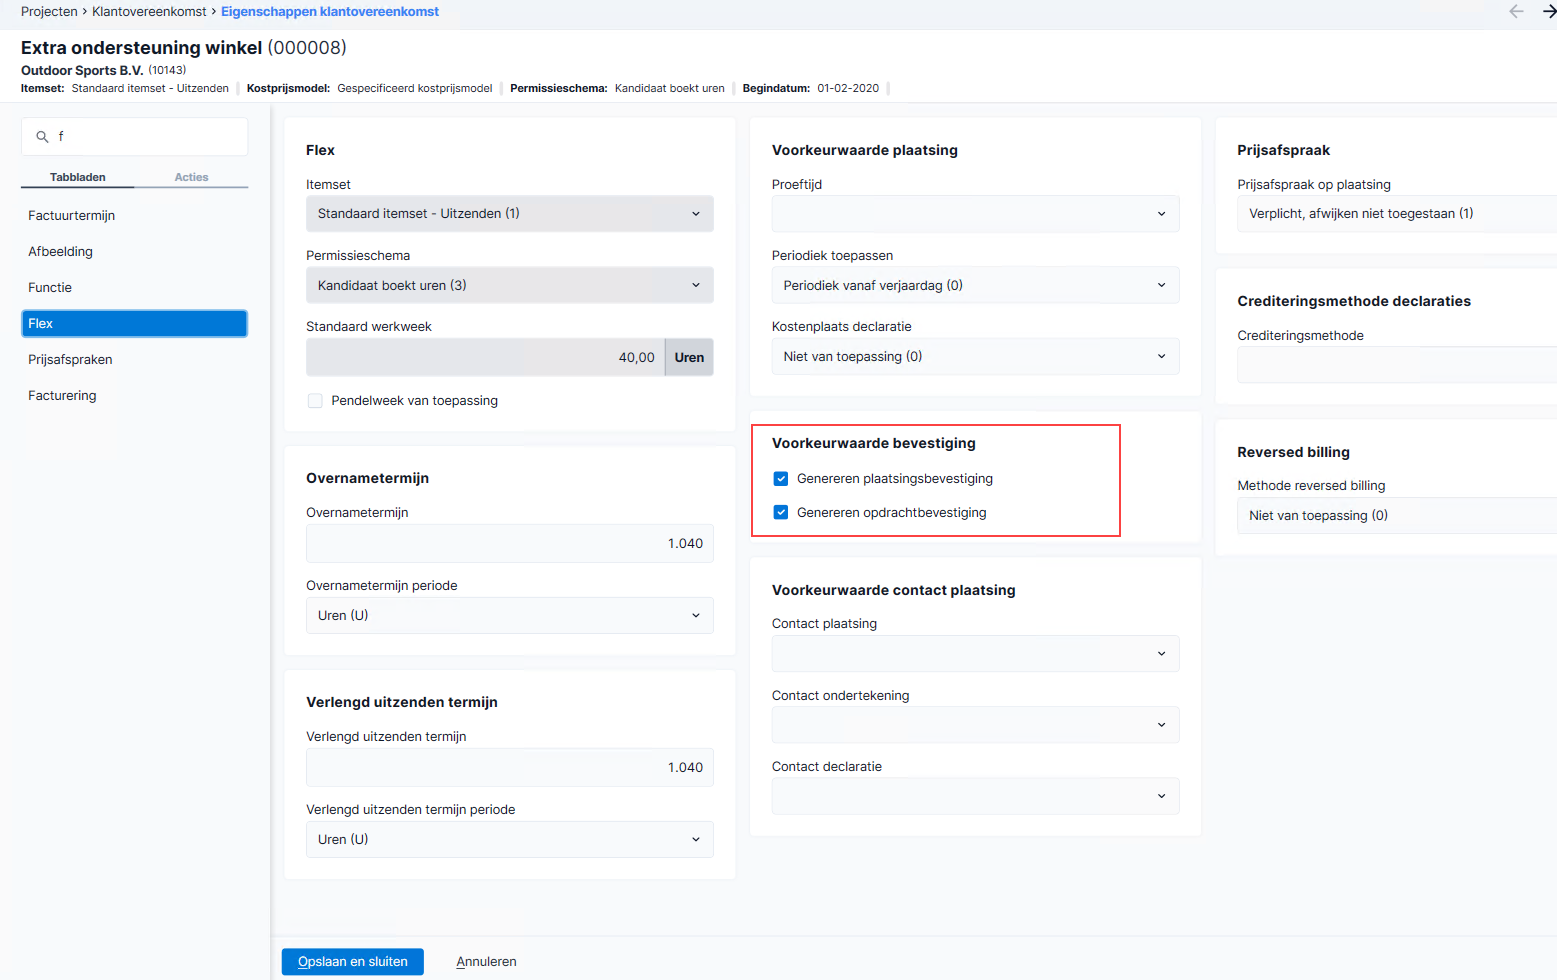Click Opslaan en sluiten button
This screenshot has width=1557, height=980.
tap(352, 962)
